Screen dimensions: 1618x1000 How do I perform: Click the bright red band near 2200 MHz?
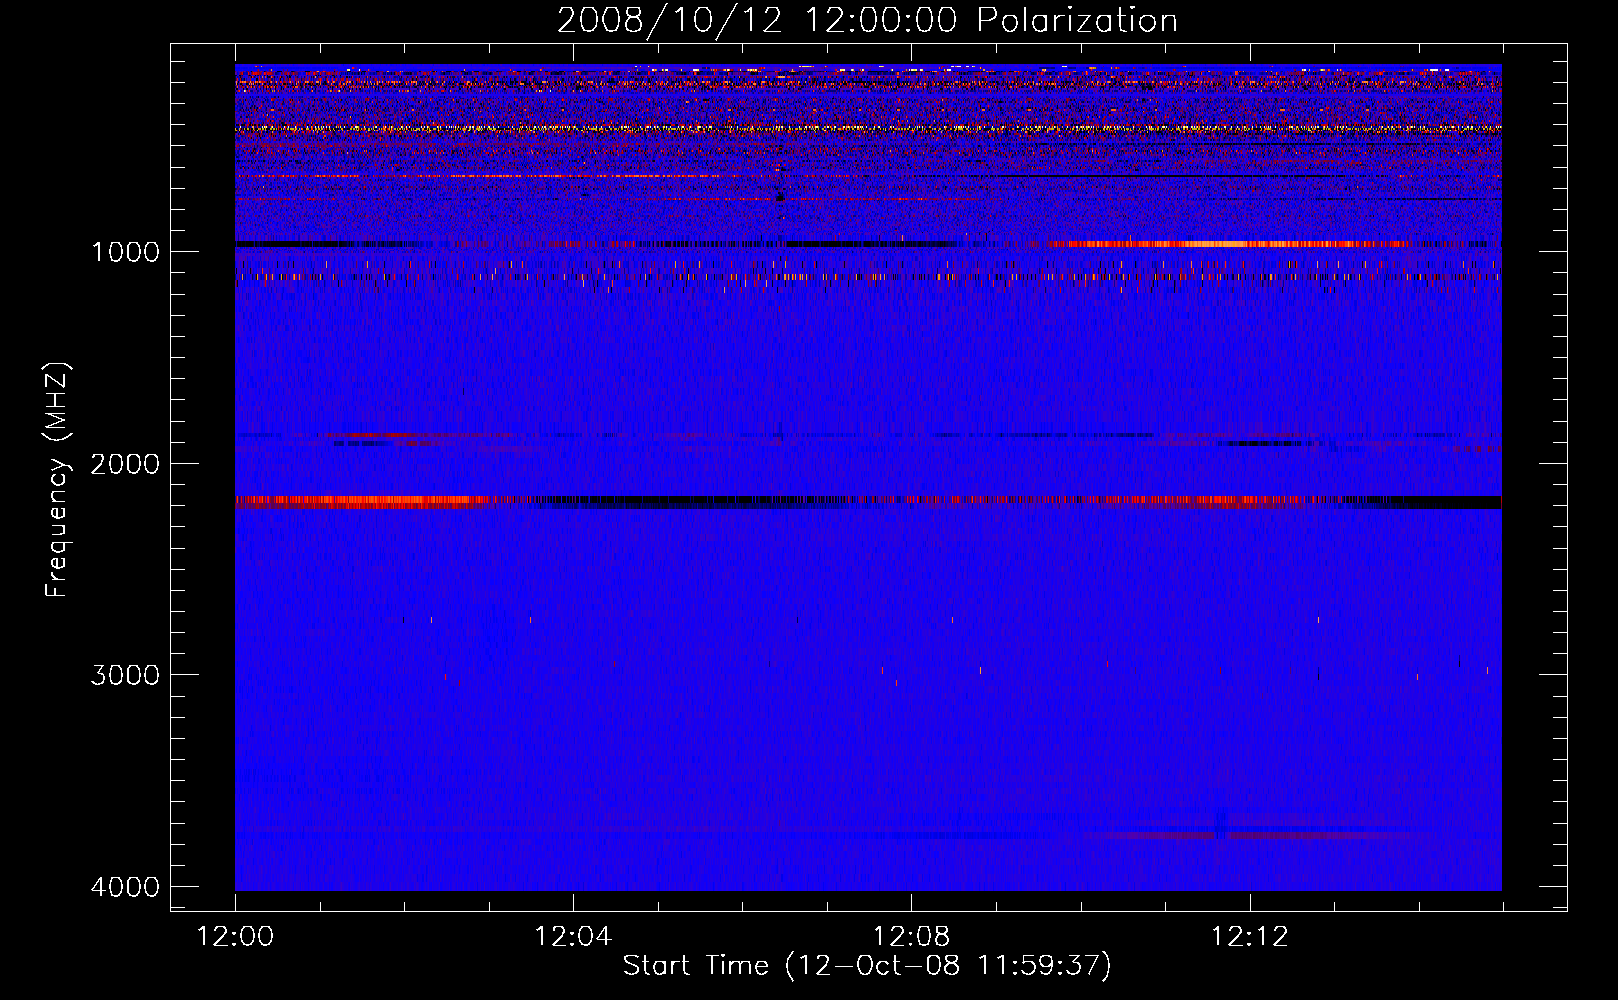click(x=362, y=501)
